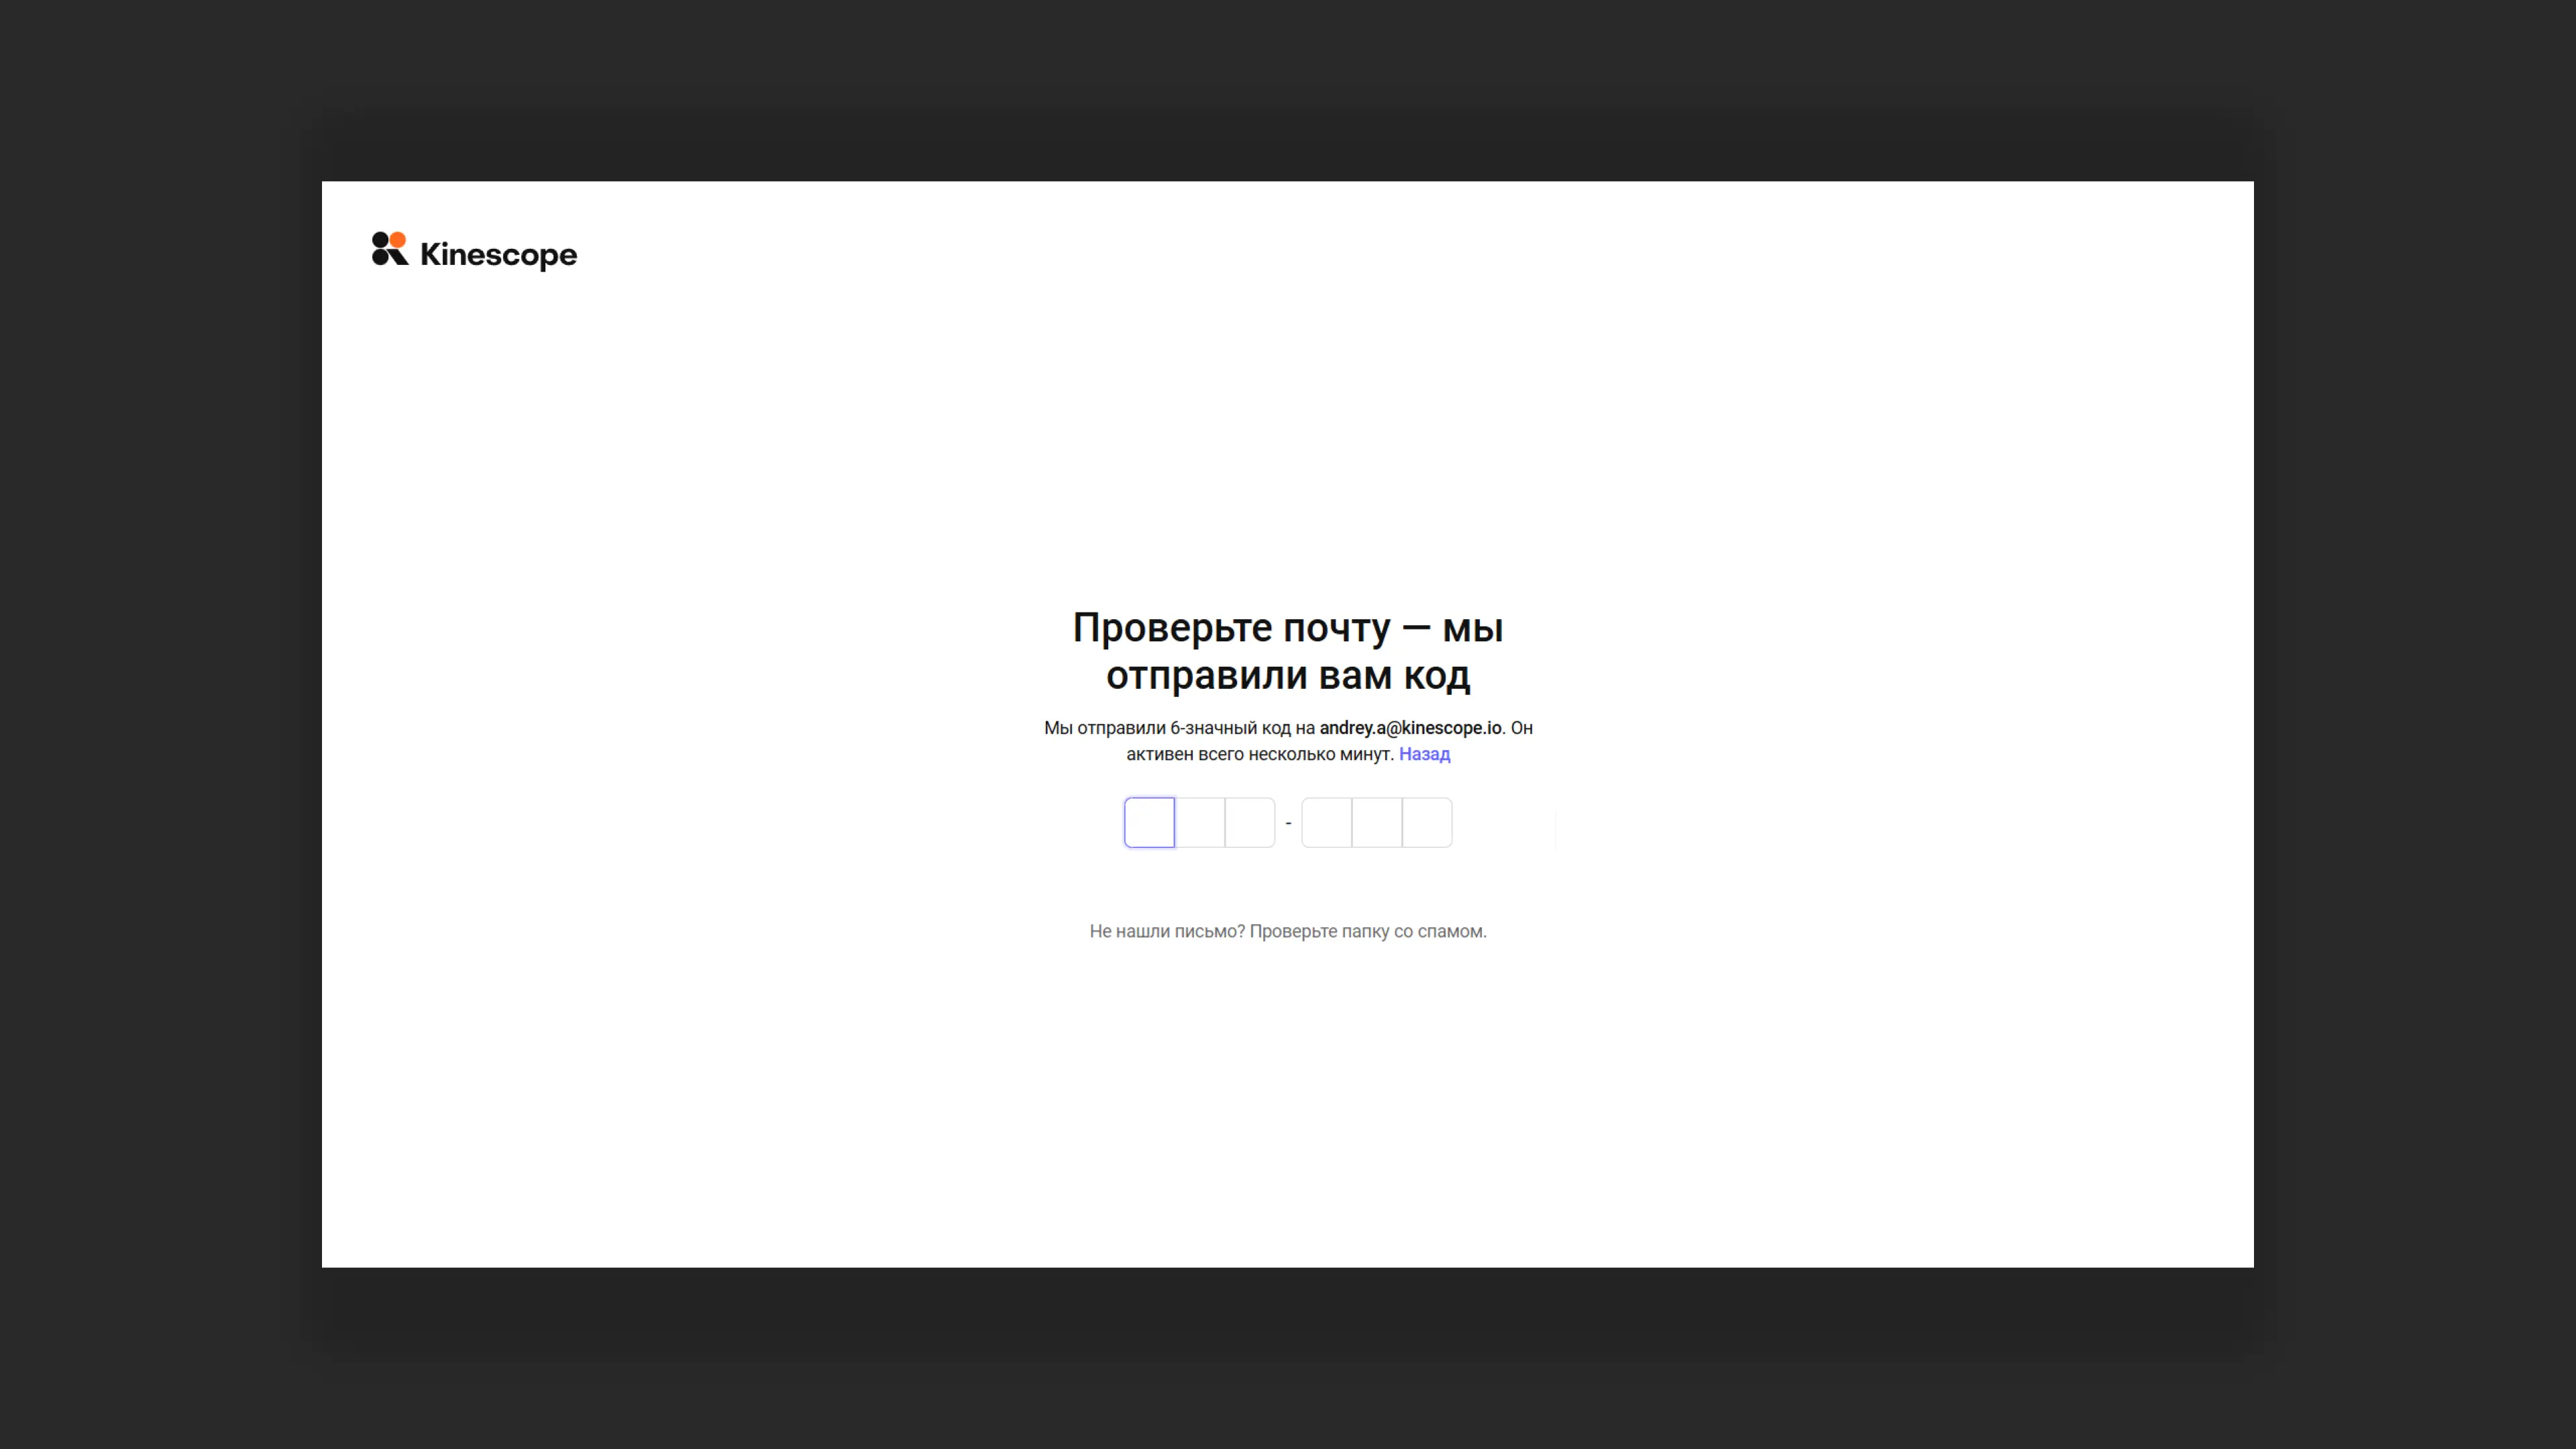Click the orange dot in Kinescope logo
The height and width of the screenshot is (1449, 2576).
(x=398, y=240)
